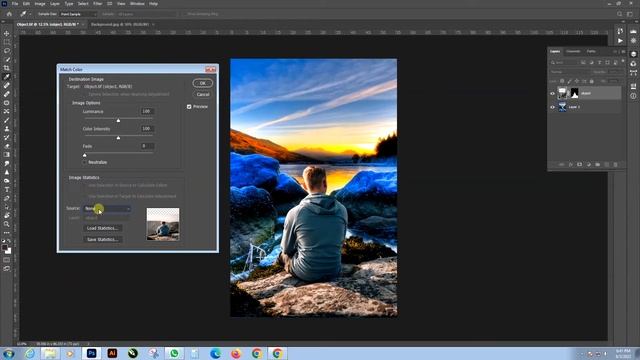Click the Luminance slider handle
This screenshot has height=360, width=640.
(x=118, y=120)
